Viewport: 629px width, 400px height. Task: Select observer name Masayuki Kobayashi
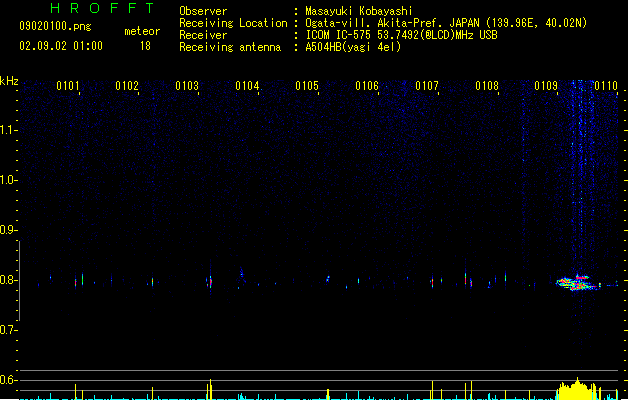coord(359,11)
